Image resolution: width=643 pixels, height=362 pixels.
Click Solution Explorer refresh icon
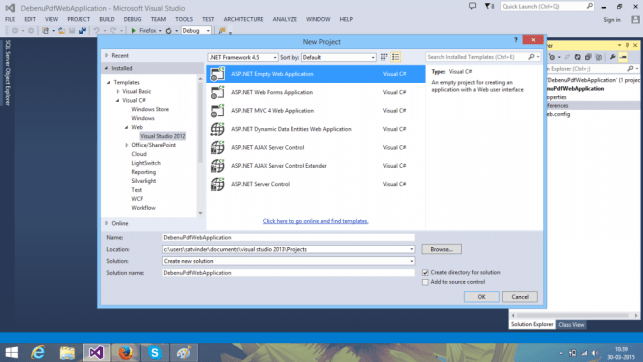click(x=577, y=57)
